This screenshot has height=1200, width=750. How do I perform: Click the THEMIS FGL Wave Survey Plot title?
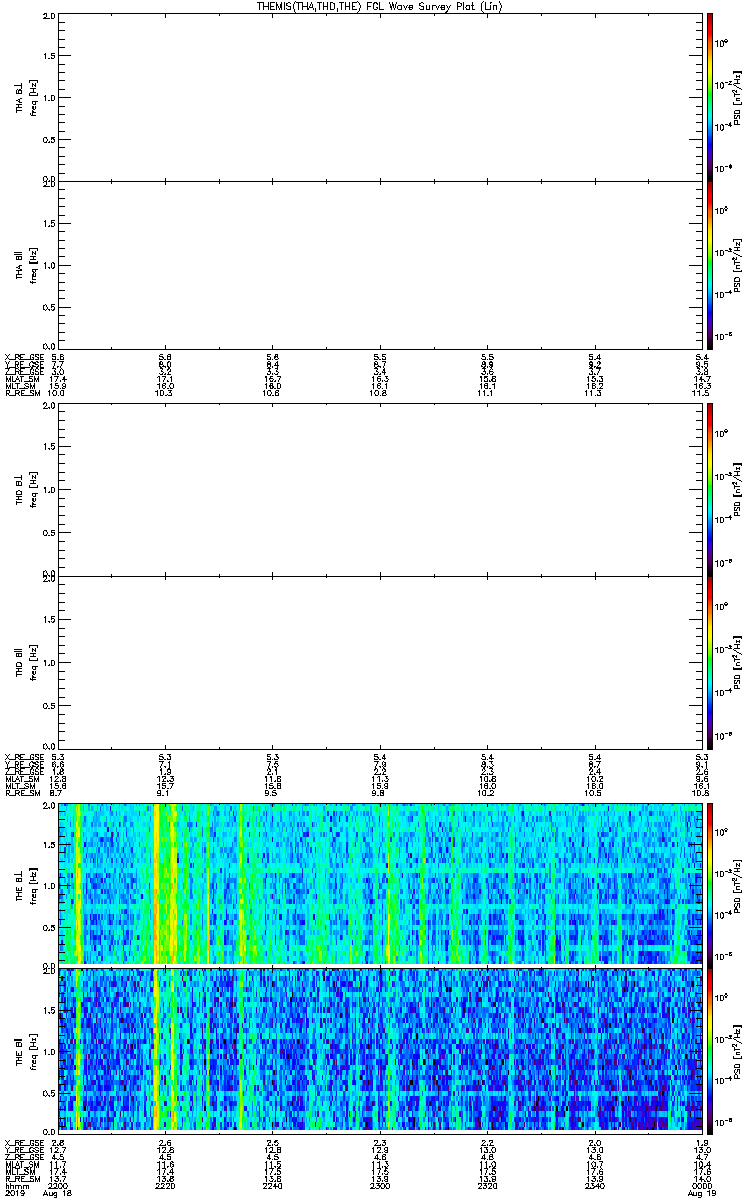click(378, 6)
